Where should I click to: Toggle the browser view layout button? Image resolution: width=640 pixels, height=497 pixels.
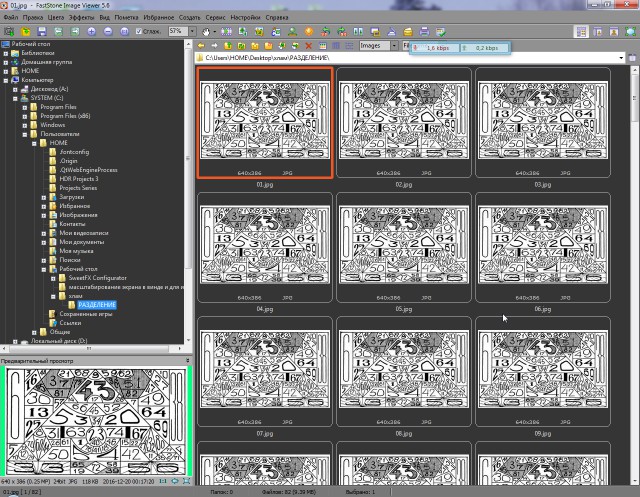click(x=581, y=32)
